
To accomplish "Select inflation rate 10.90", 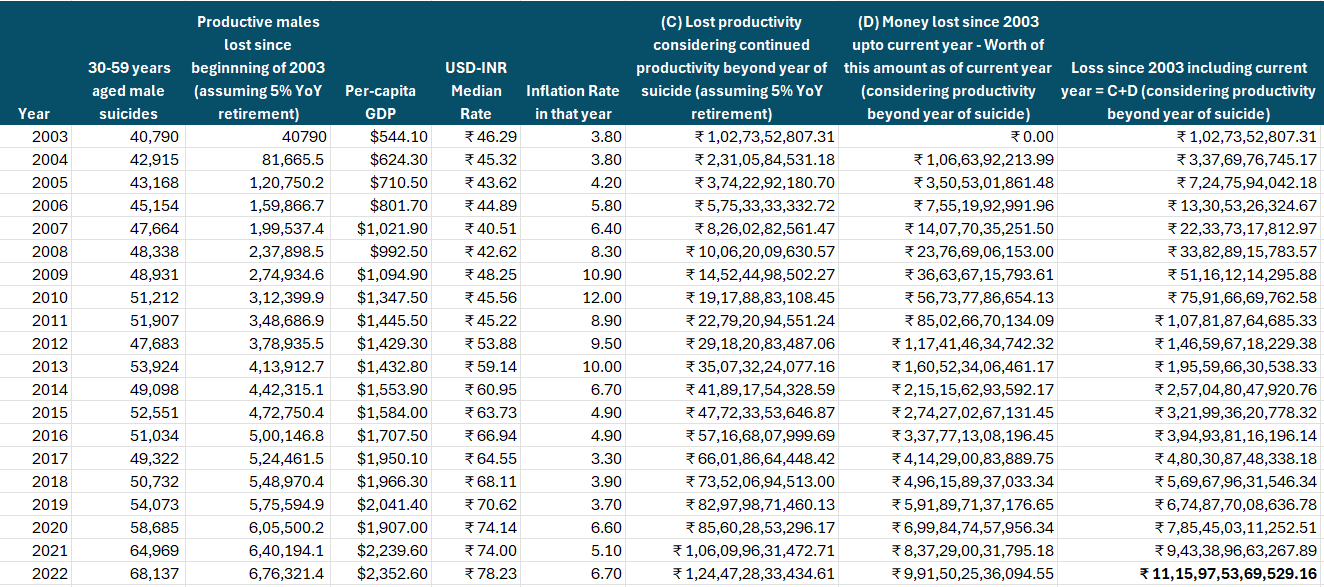I will 604,275.
